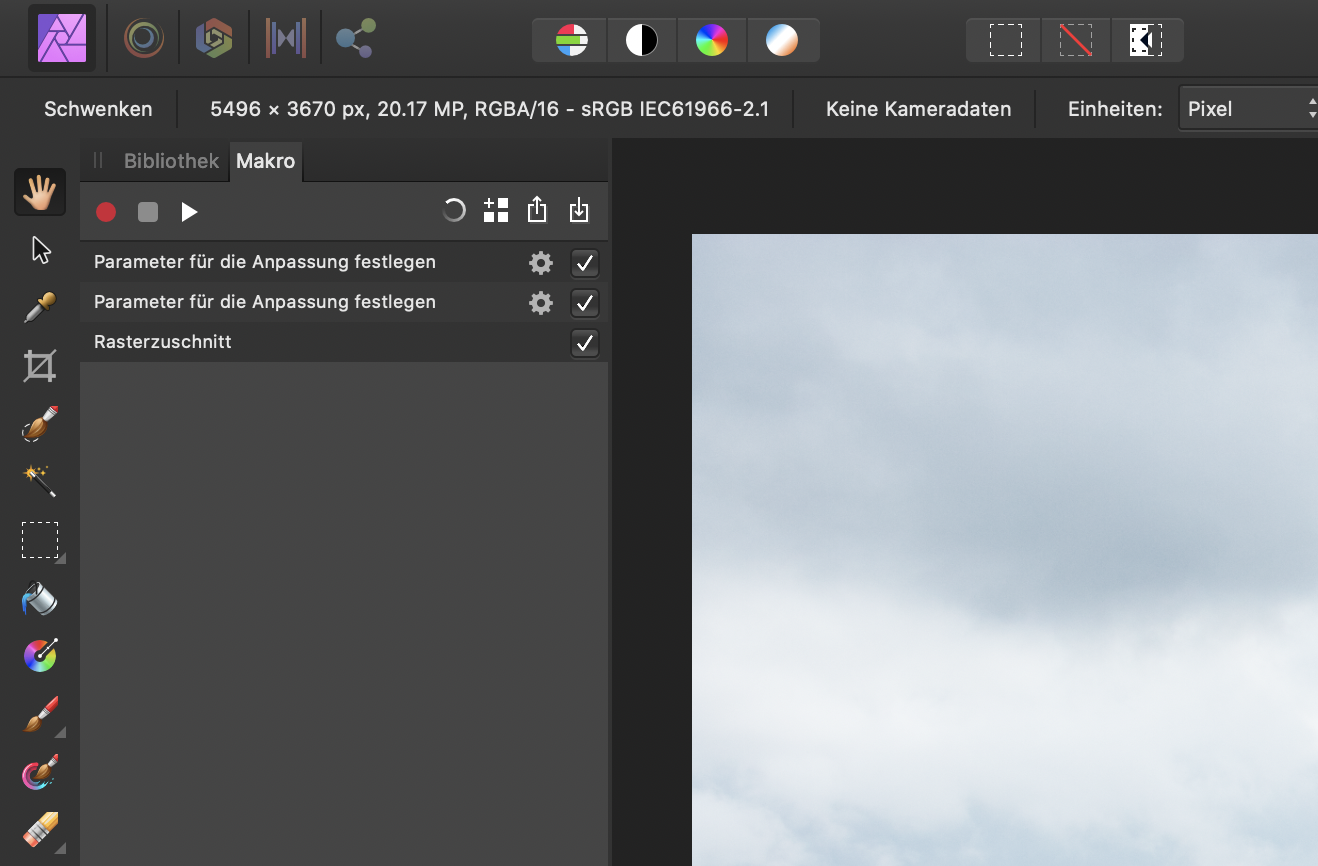Select the Rasterzuschnitt macro step row

click(x=344, y=342)
